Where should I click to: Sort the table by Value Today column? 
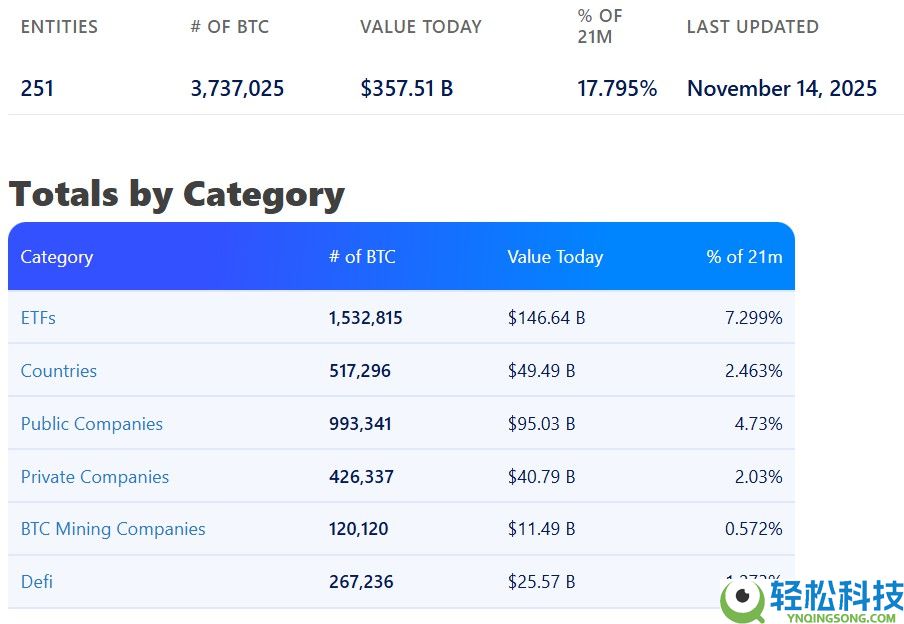[x=555, y=257]
